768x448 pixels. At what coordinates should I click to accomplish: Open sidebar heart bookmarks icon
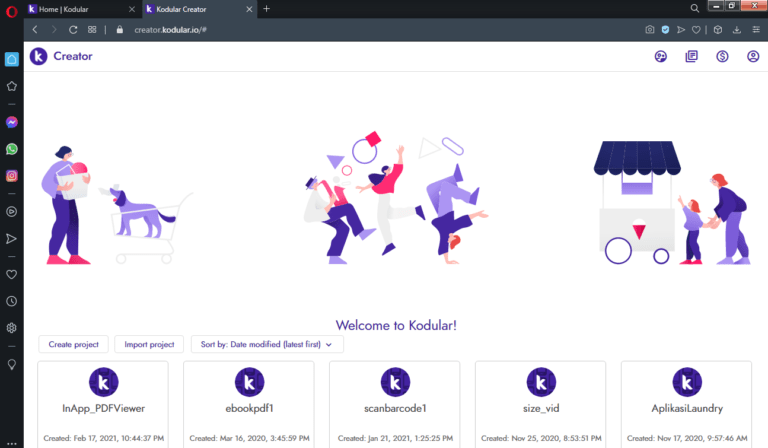(12, 274)
